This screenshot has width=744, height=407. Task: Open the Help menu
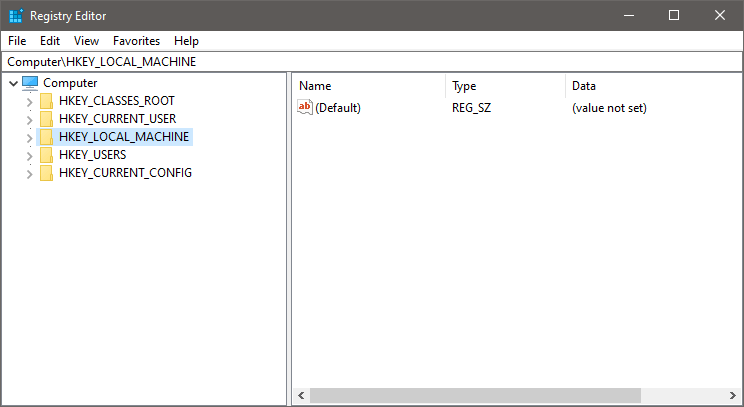(186, 41)
